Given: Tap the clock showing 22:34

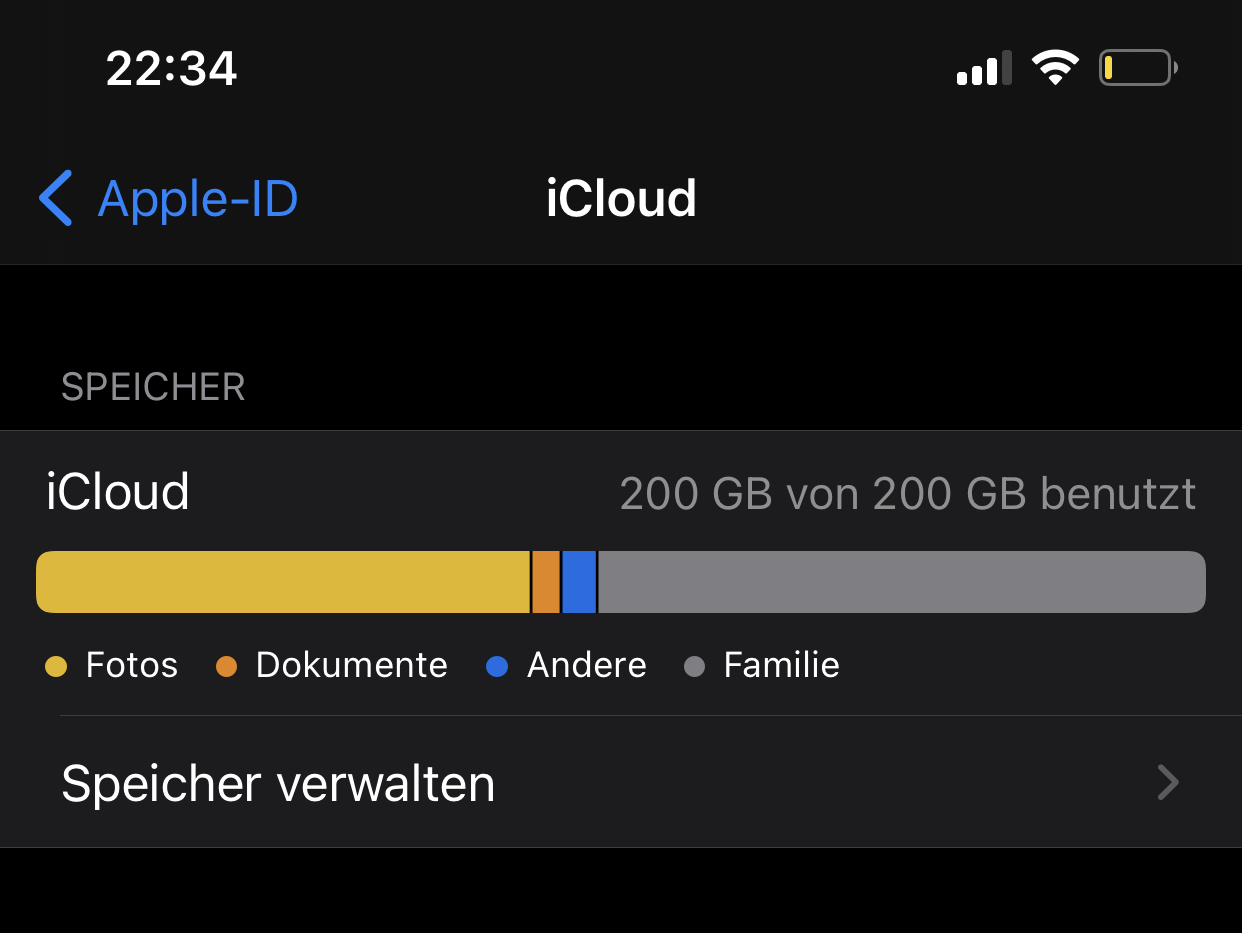Looking at the screenshot, I should pyautogui.click(x=172, y=69).
